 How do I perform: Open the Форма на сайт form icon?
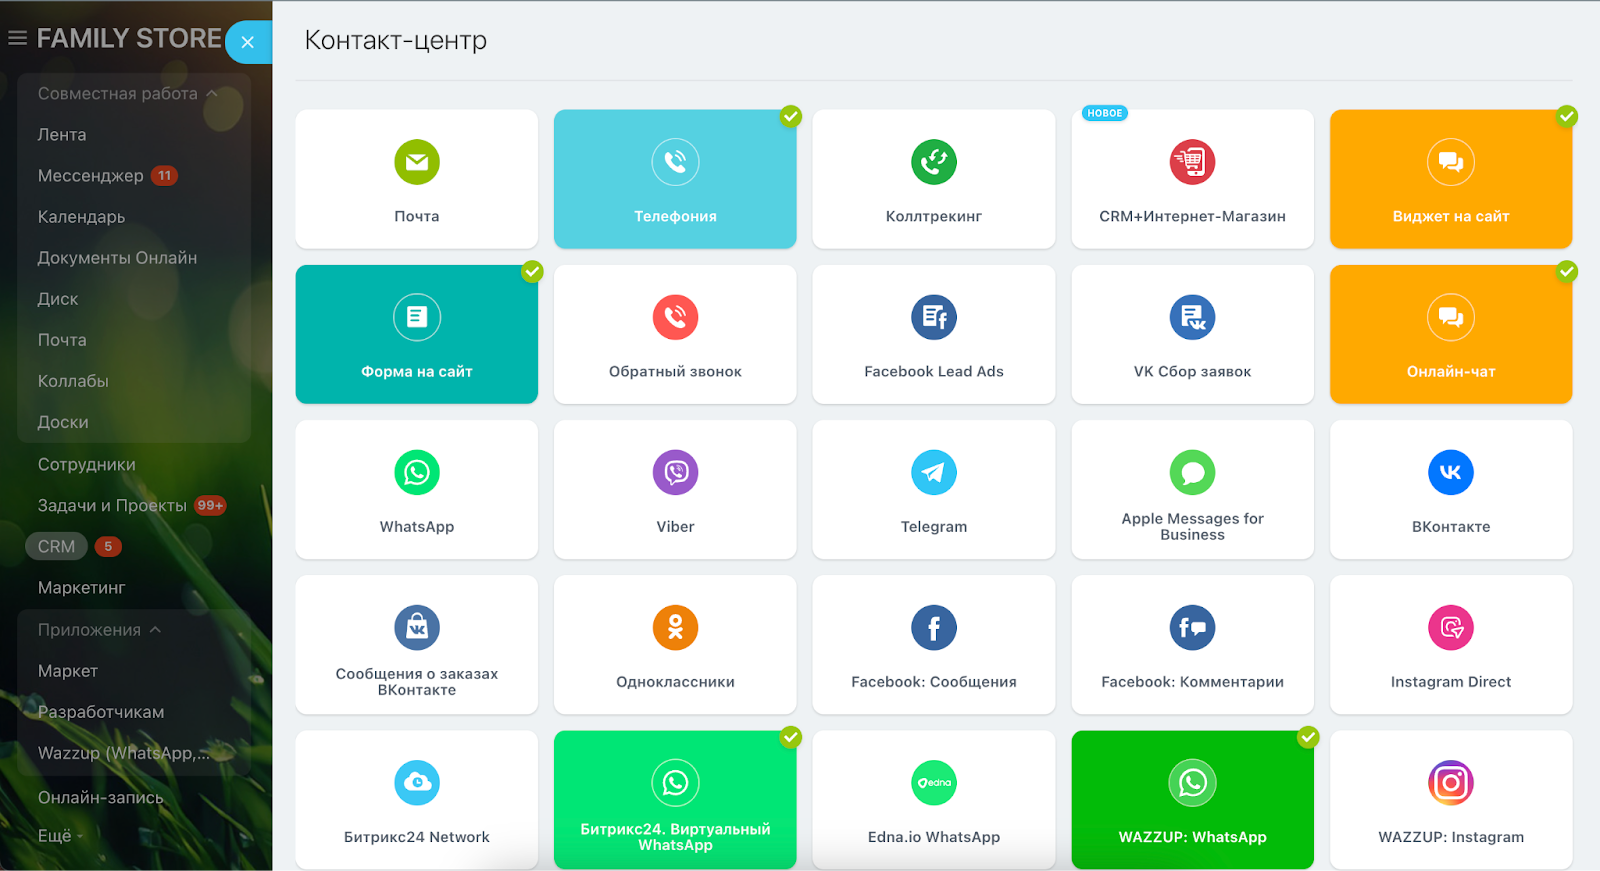click(x=417, y=317)
